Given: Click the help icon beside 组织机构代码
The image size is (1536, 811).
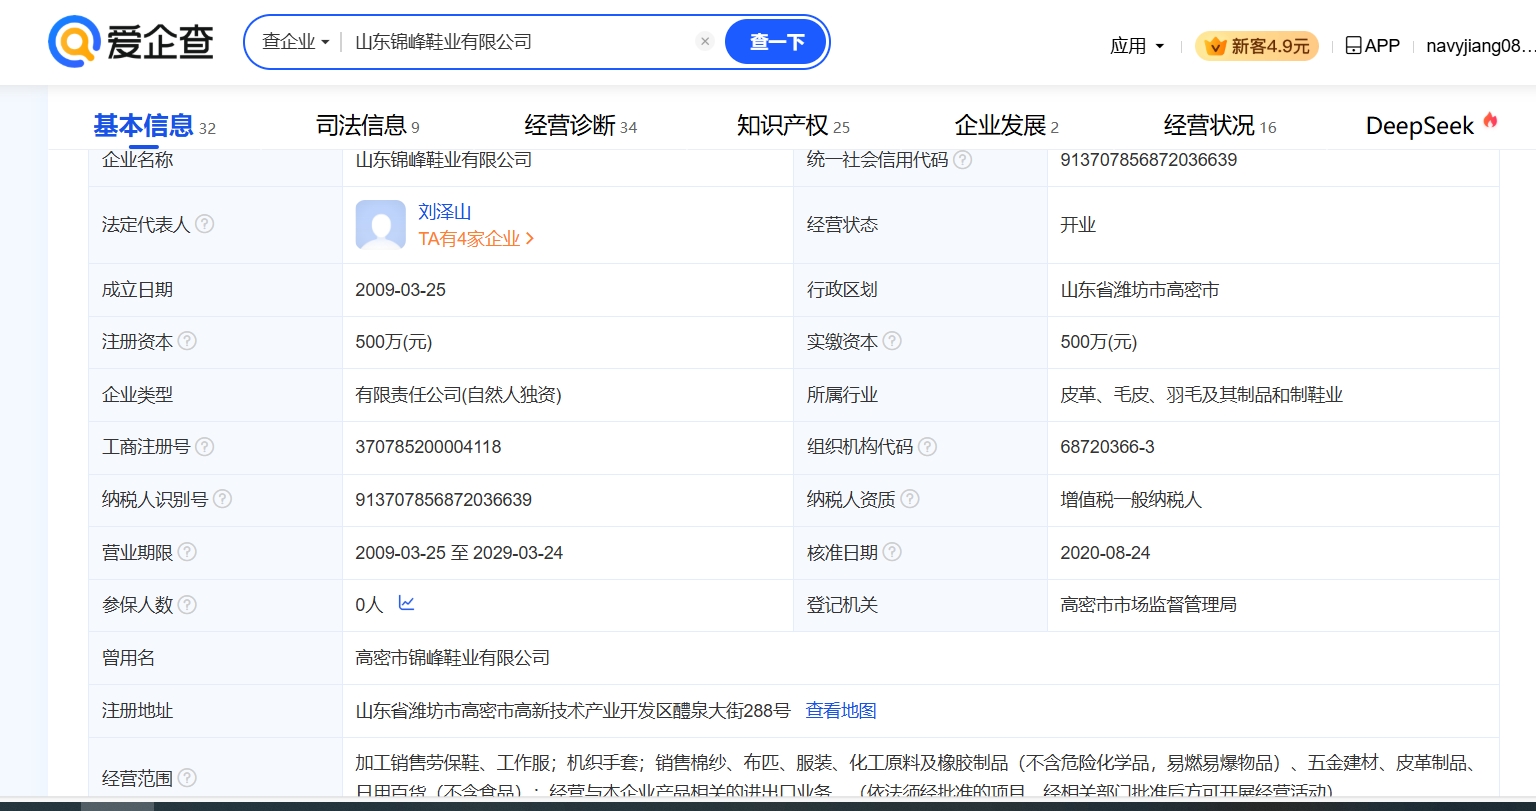Looking at the screenshot, I should (x=928, y=447).
